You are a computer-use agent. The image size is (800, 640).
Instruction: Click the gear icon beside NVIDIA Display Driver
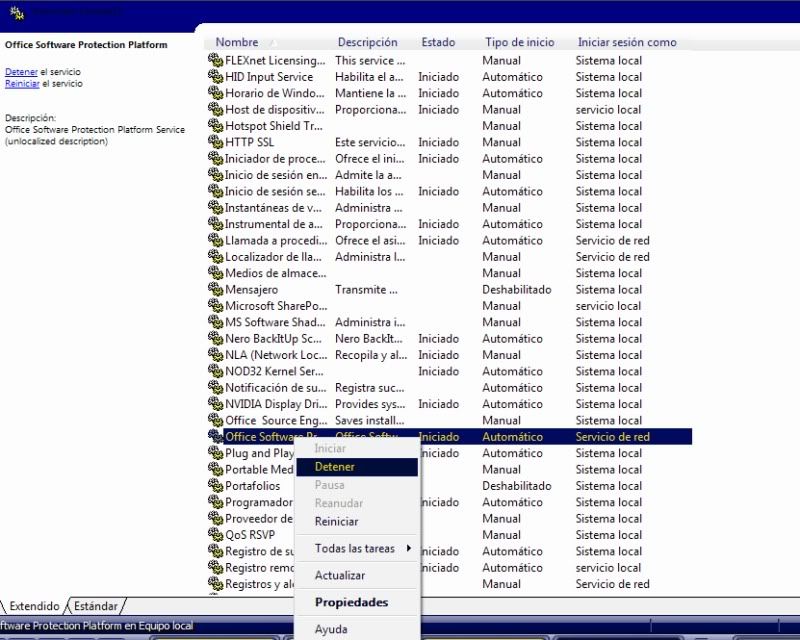tap(215, 403)
